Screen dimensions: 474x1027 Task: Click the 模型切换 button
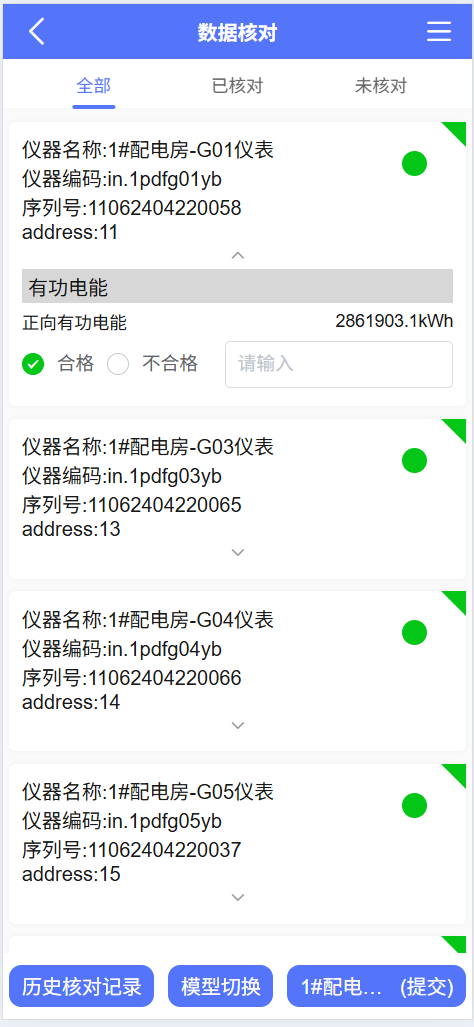(x=221, y=986)
